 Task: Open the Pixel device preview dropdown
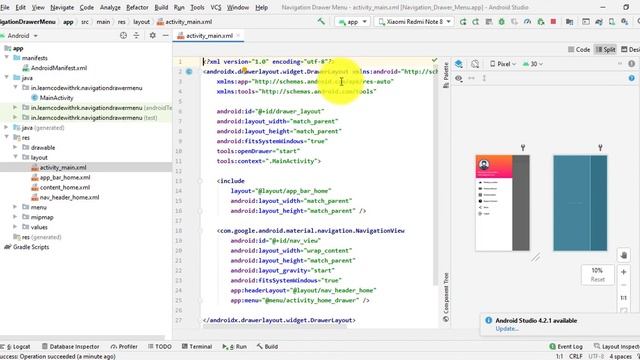[503, 64]
